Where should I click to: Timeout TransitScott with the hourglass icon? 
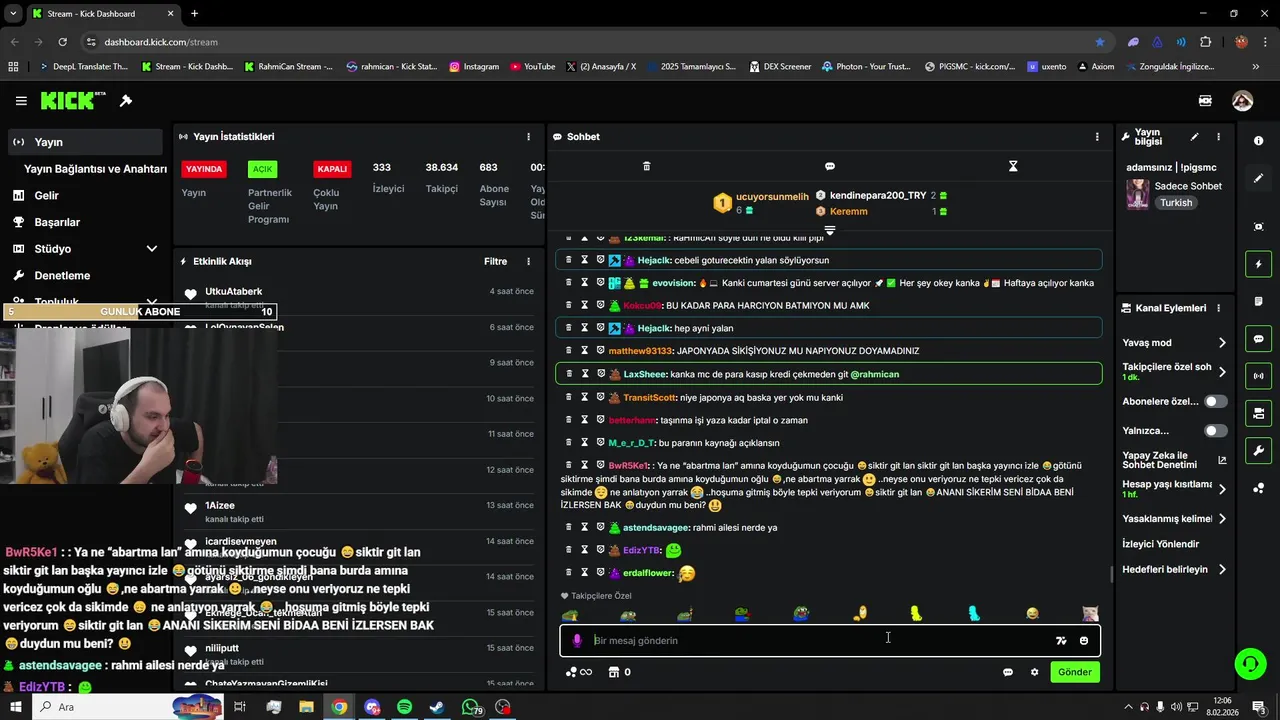pyautogui.click(x=585, y=397)
